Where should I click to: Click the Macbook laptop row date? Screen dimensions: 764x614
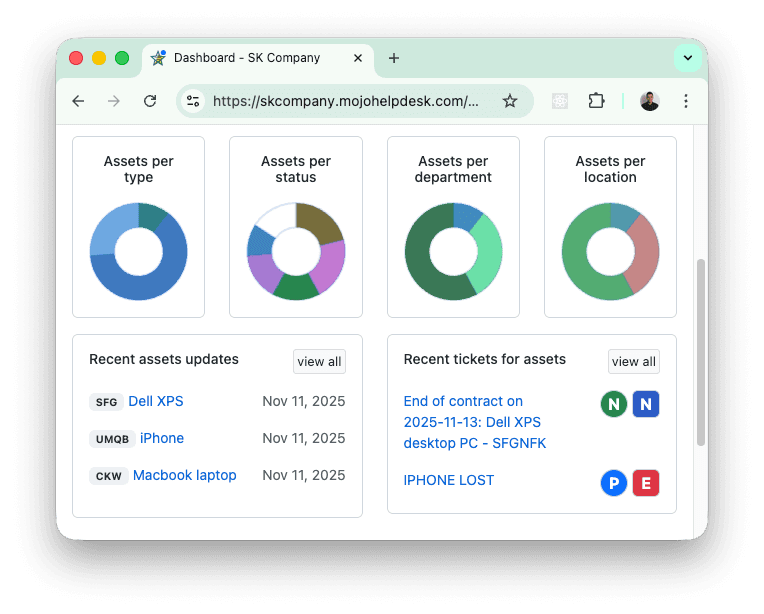click(304, 475)
